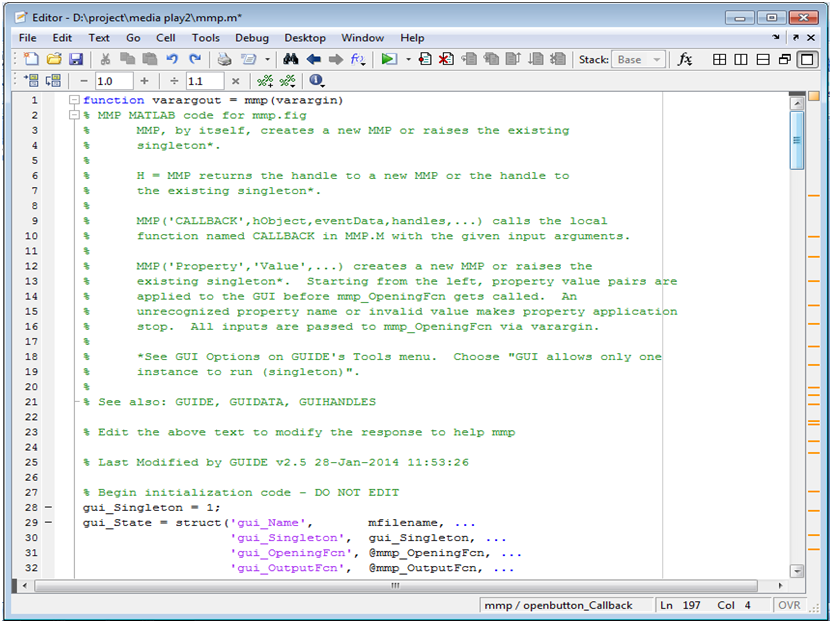The image size is (832, 623).
Task: Open the Debug menu
Action: (252, 38)
